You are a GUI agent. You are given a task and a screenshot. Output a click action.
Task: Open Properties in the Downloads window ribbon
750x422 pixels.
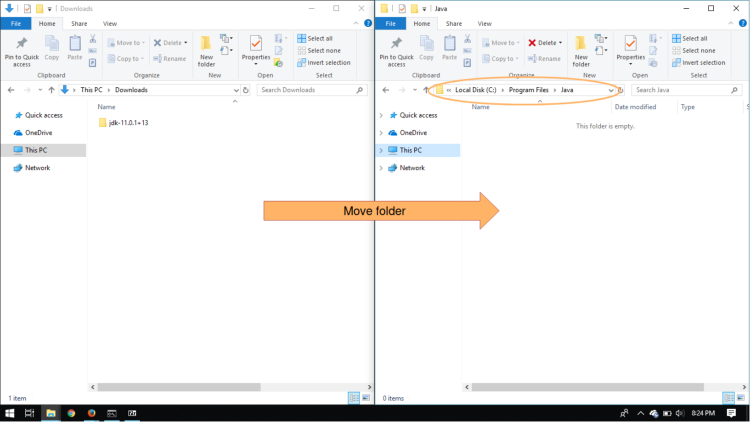click(256, 50)
